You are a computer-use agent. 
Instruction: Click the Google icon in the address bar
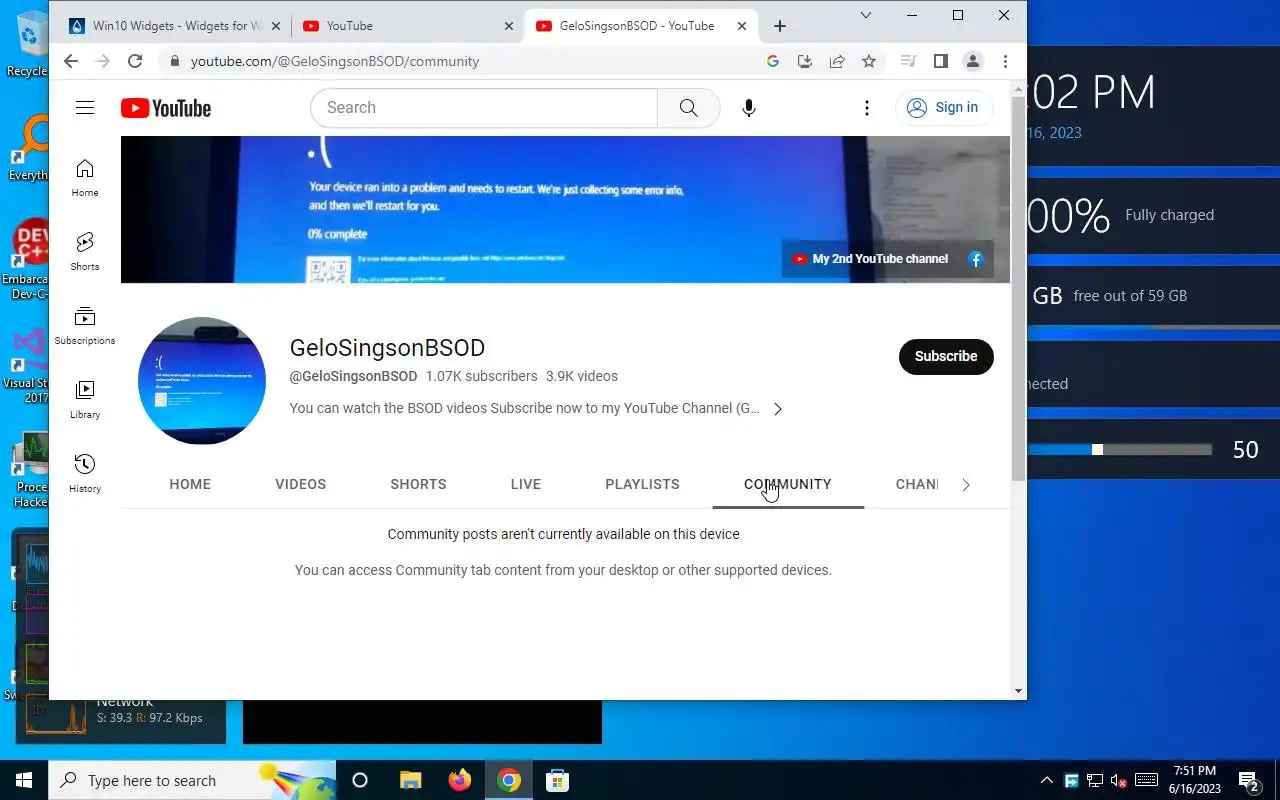click(x=773, y=61)
